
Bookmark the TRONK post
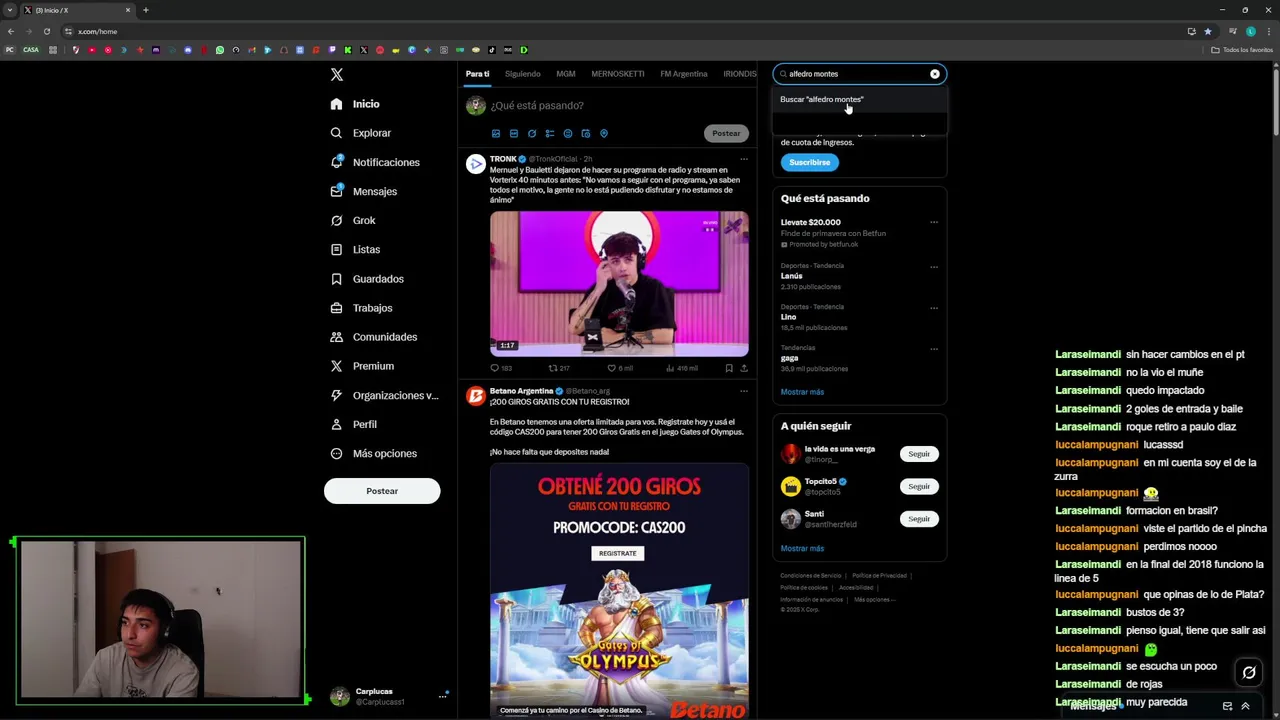pyautogui.click(x=729, y=368)
